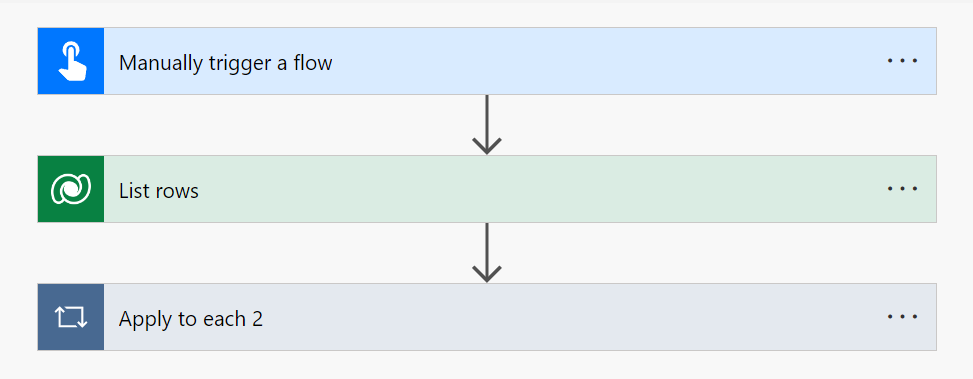Click the manual trigger hand icon

[71, 61]
